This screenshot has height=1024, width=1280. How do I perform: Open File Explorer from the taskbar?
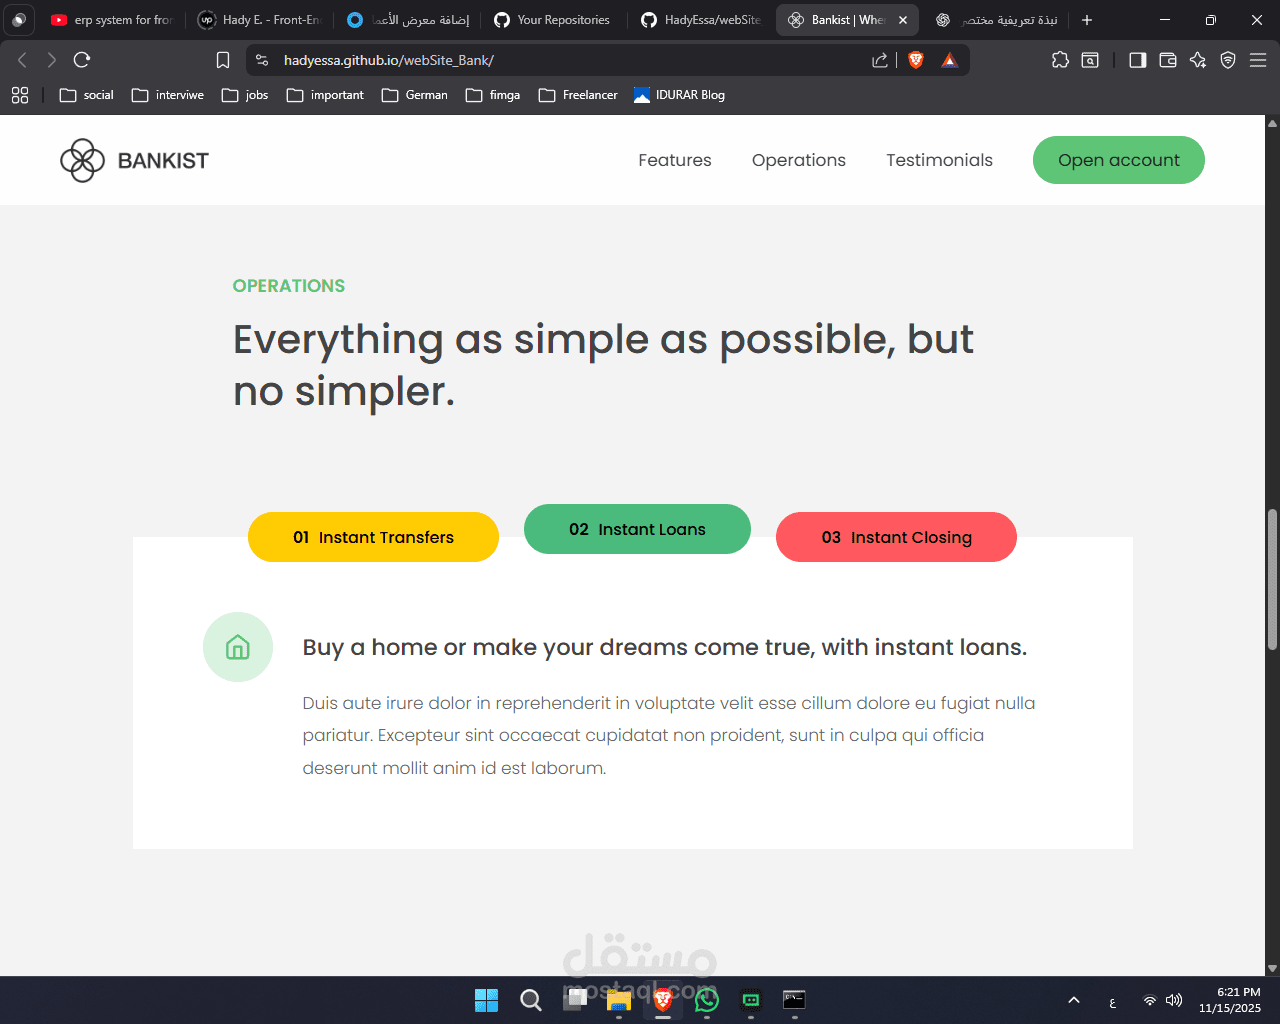point(619,1000)
